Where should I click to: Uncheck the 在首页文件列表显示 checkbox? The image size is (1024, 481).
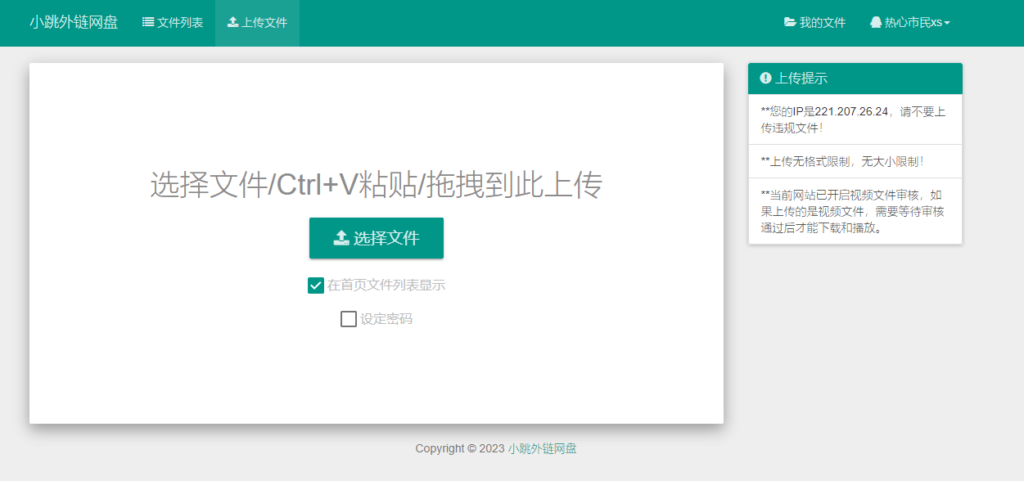point(316,285)
